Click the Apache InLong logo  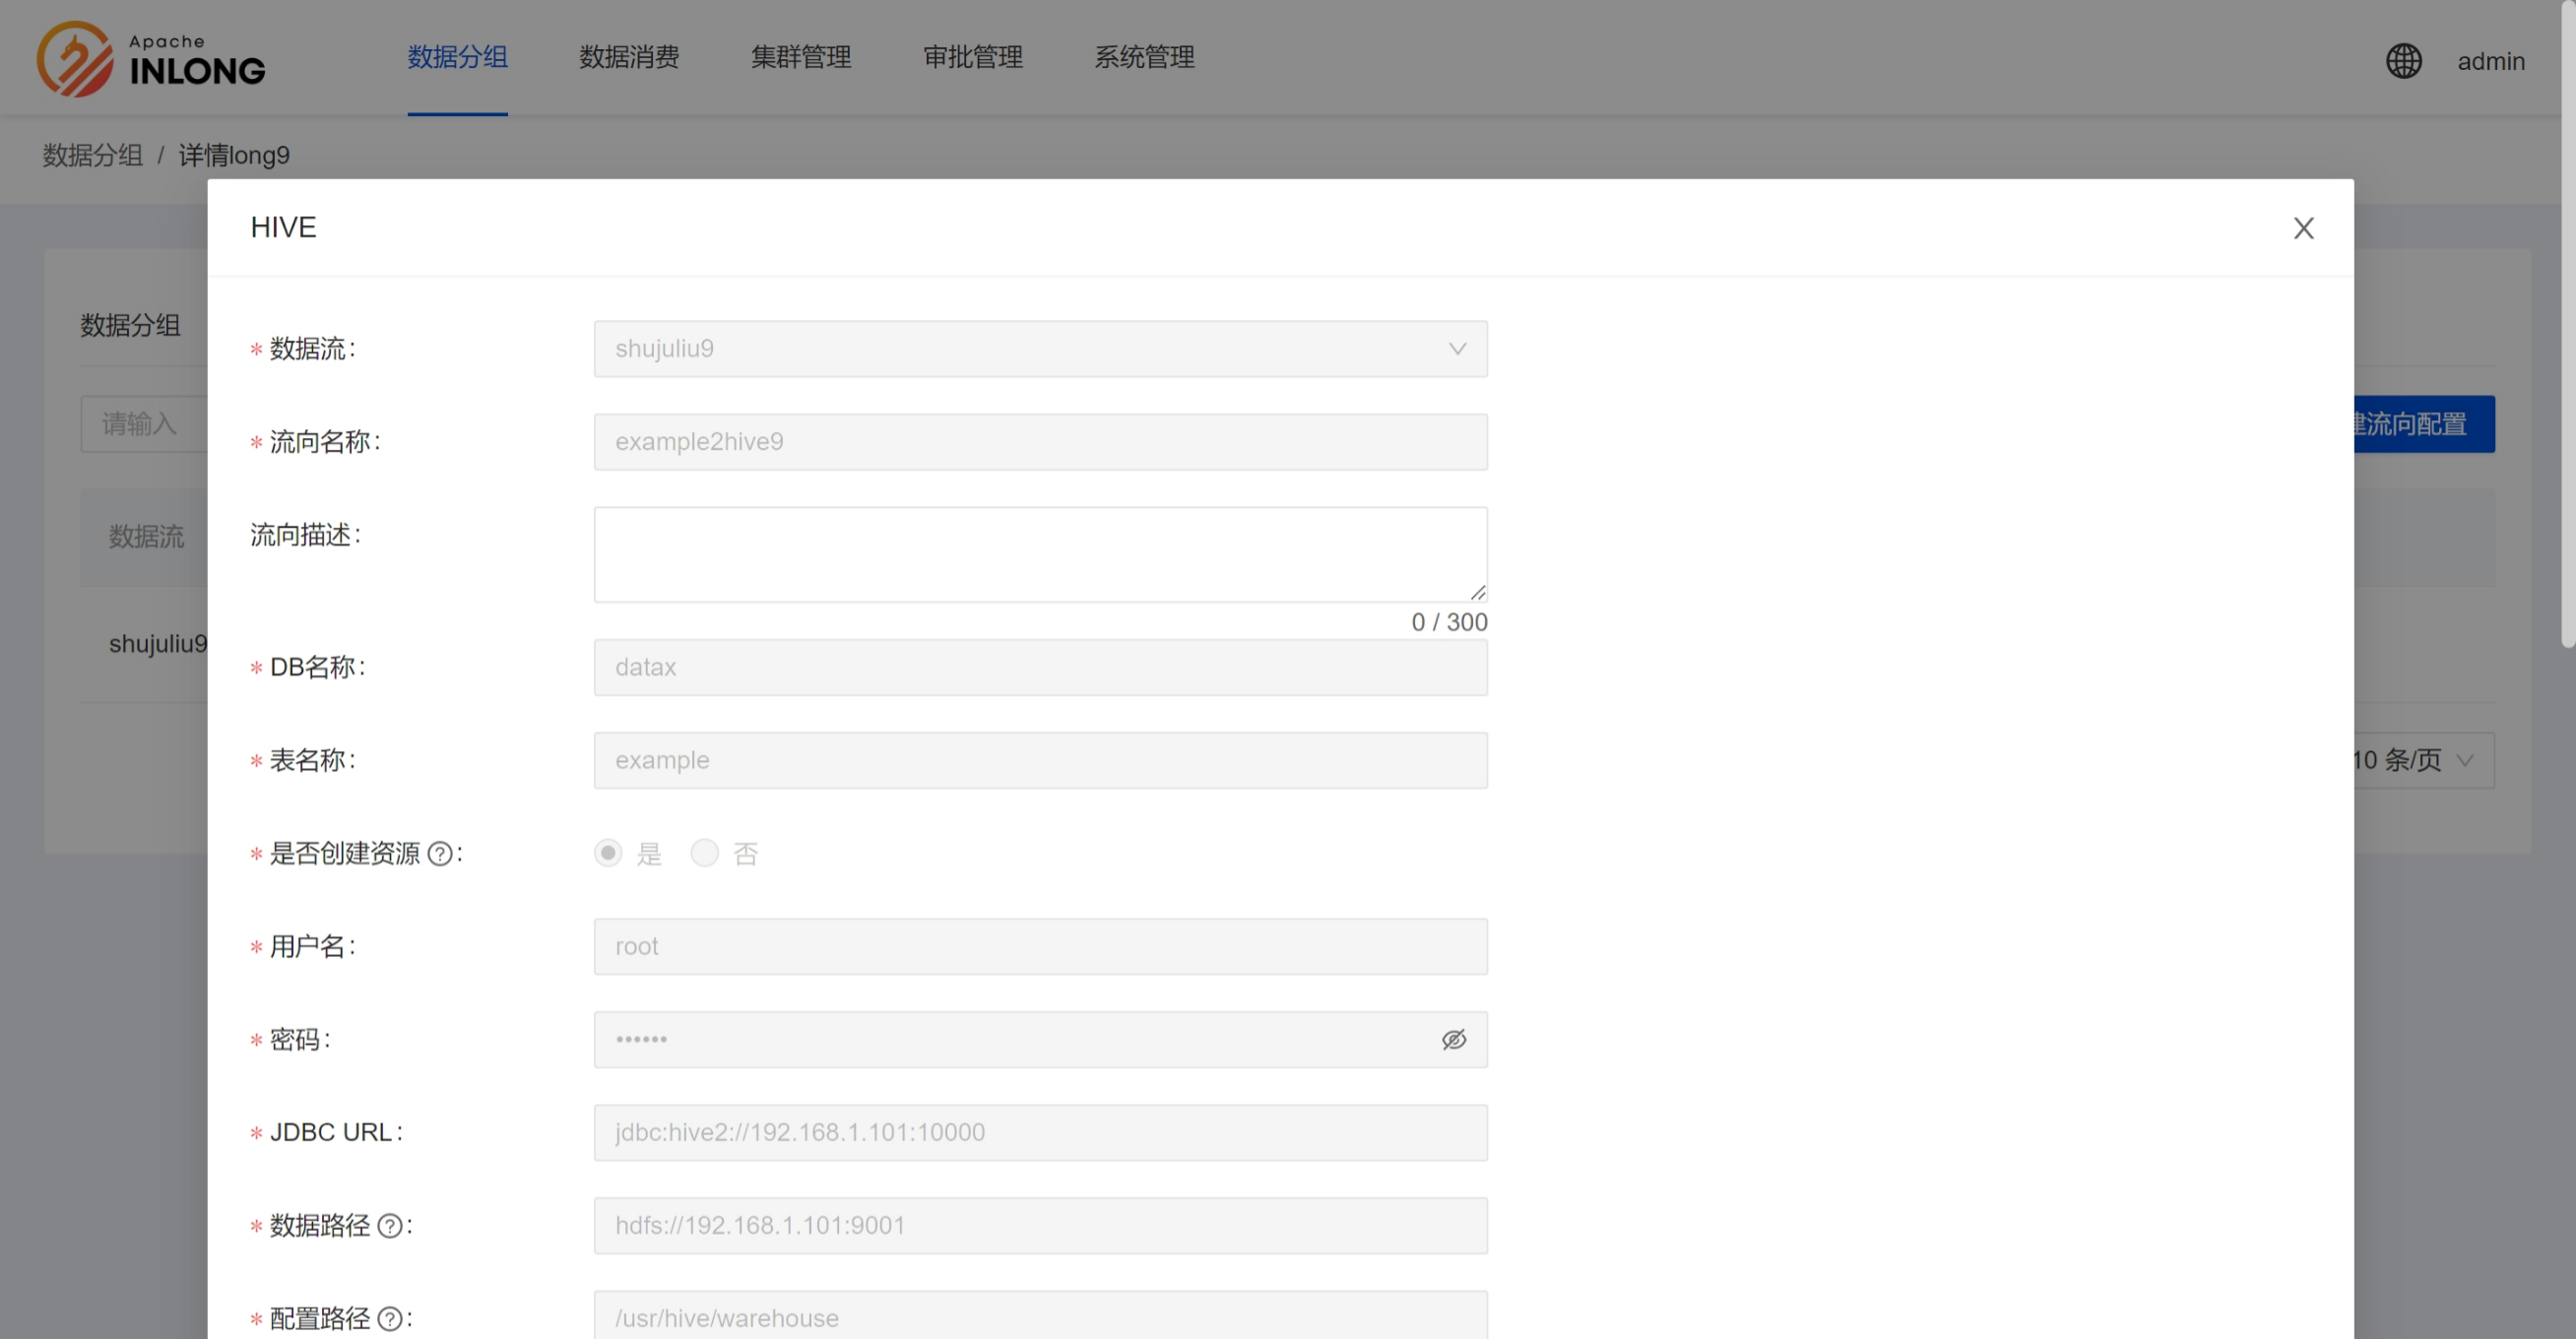click(x=150, y=59)
